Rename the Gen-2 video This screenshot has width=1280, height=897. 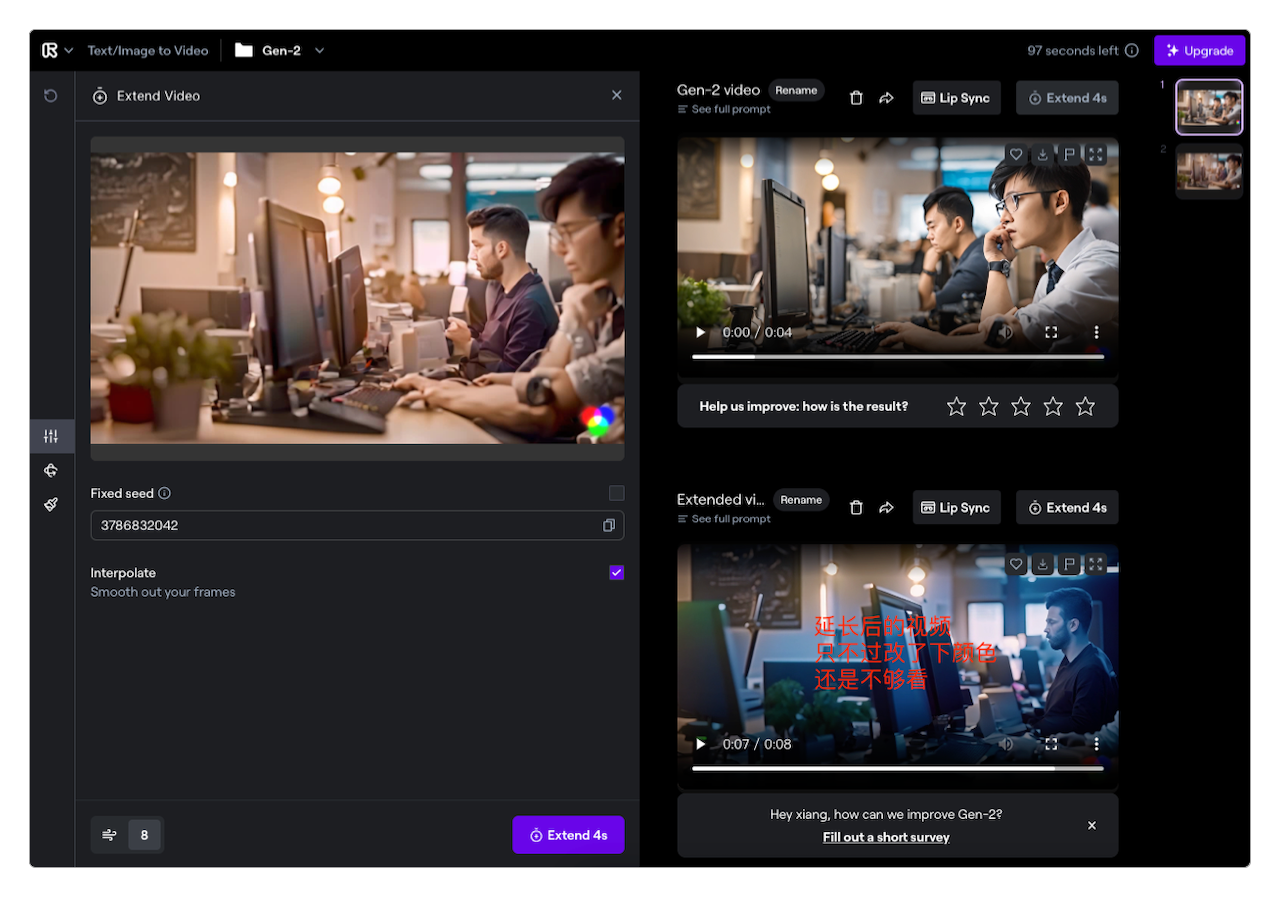pos(796,90)
